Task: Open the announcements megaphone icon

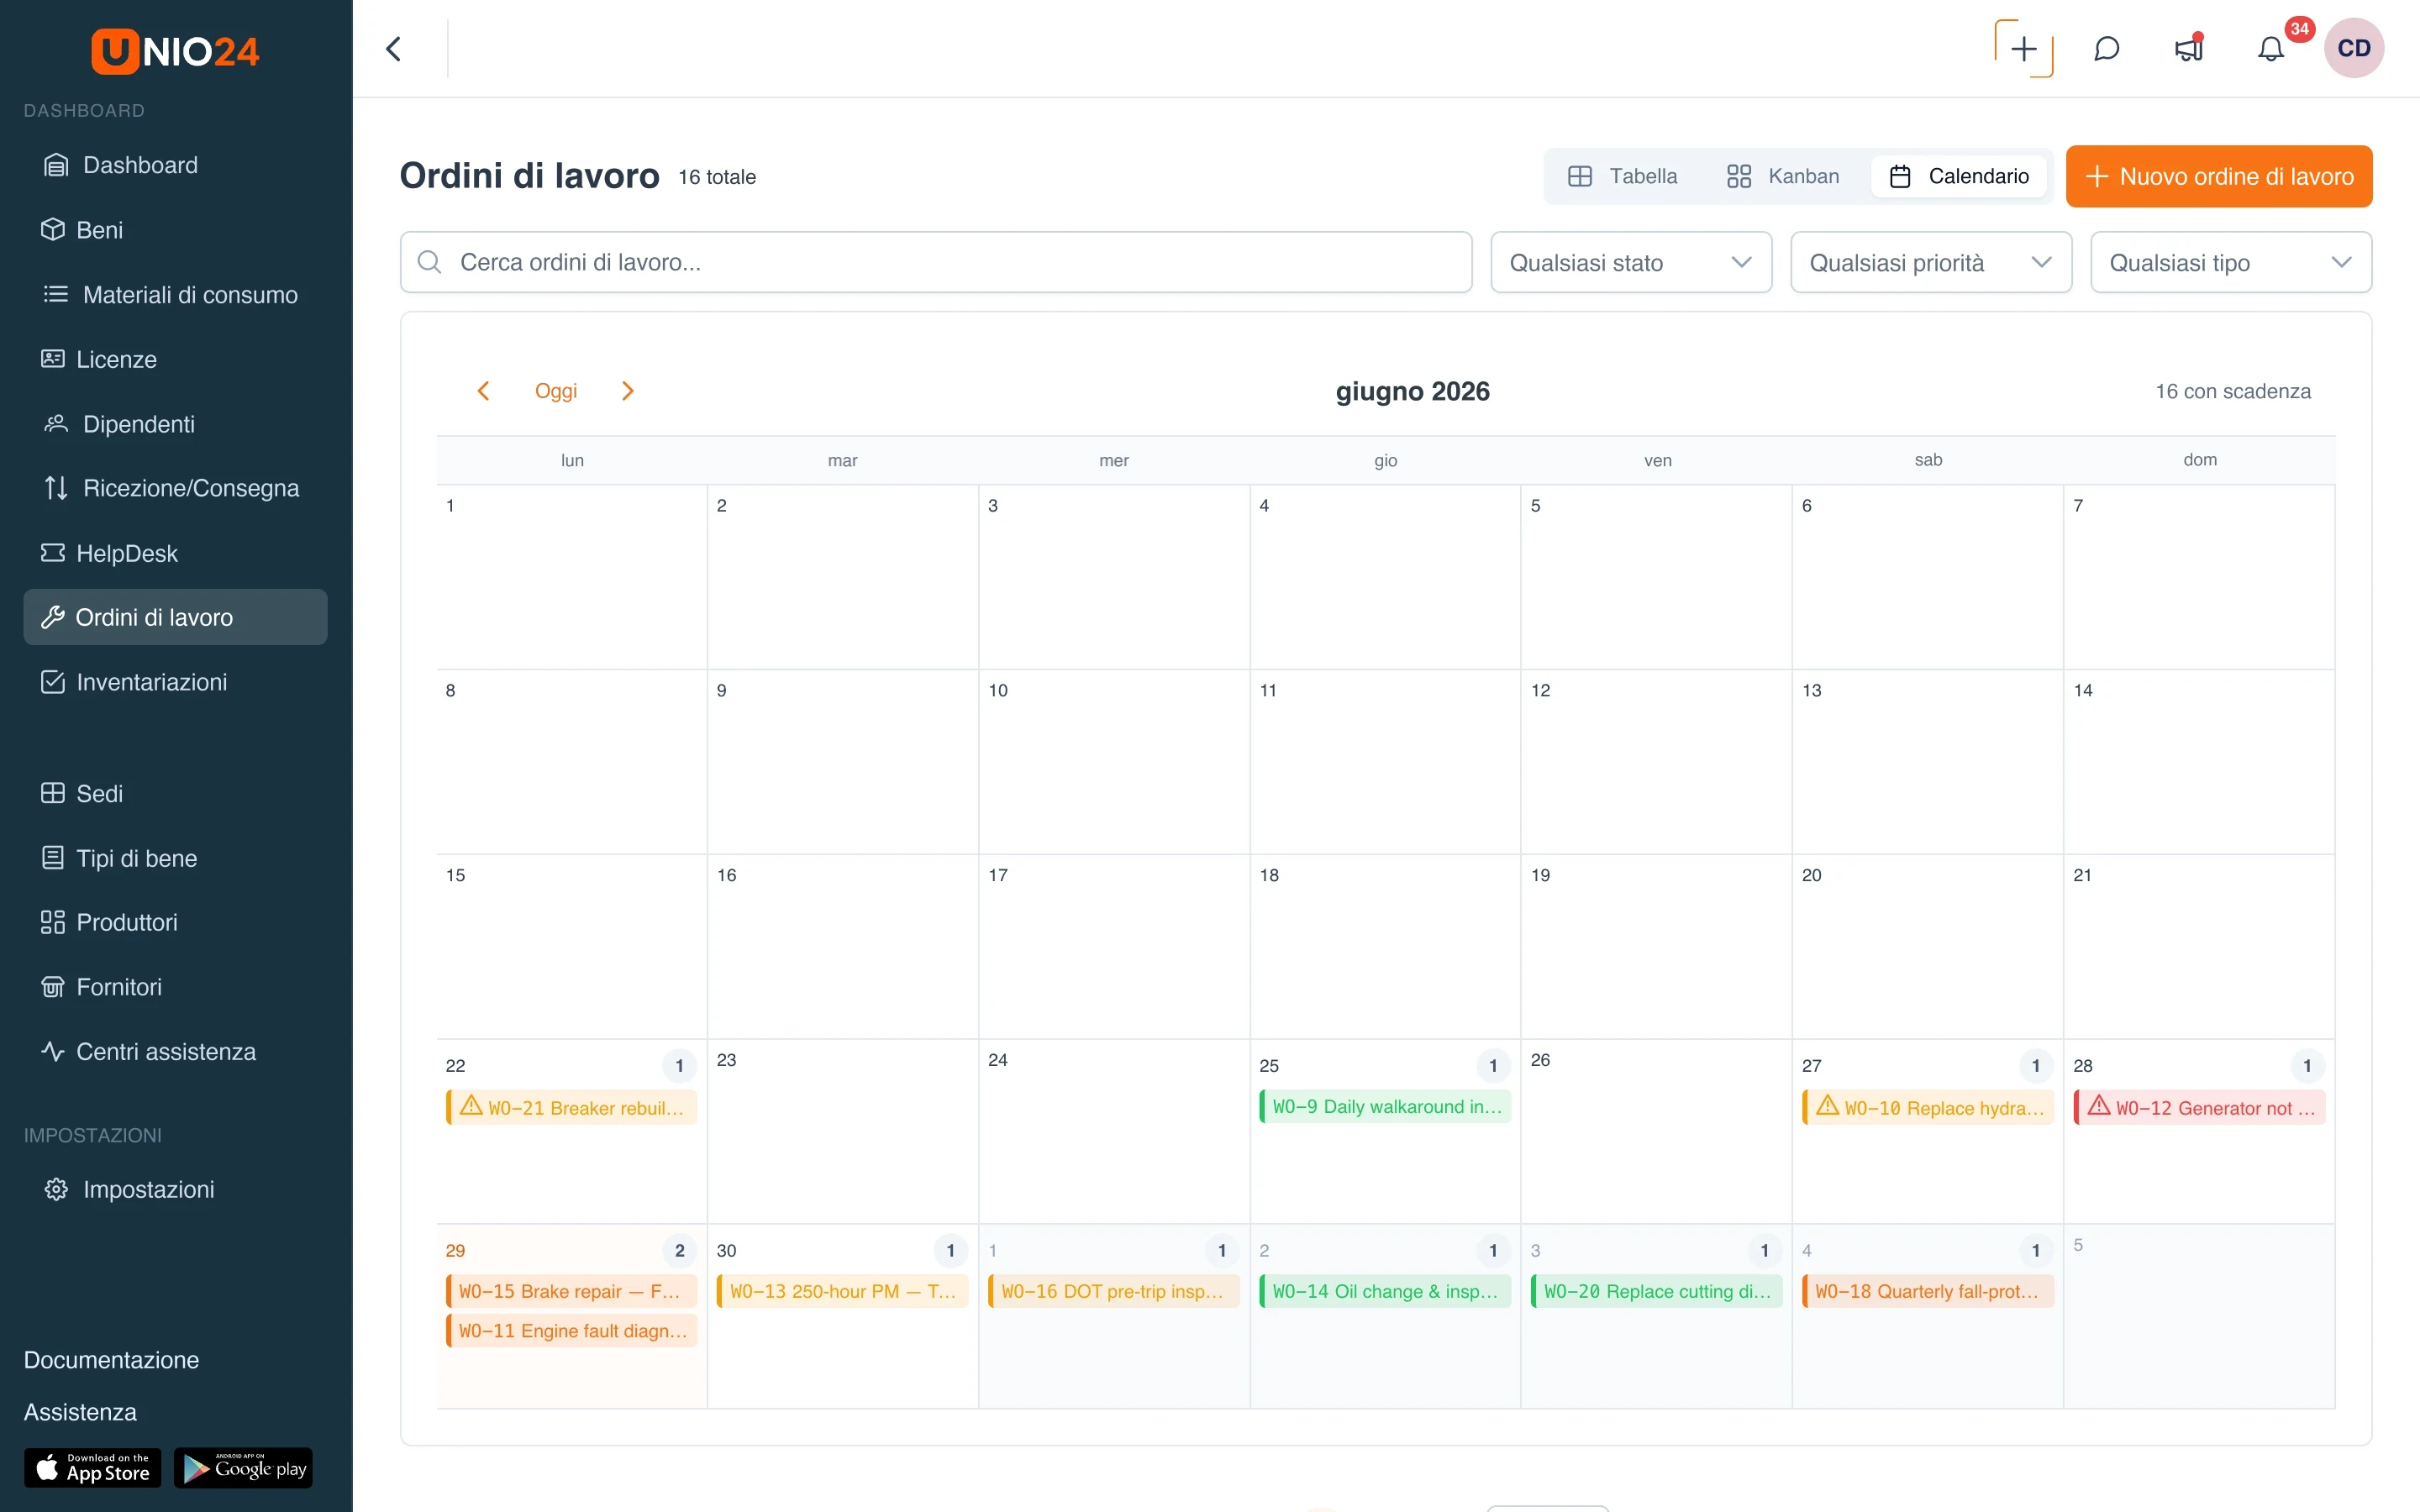Action: (x=2189, y=48)
